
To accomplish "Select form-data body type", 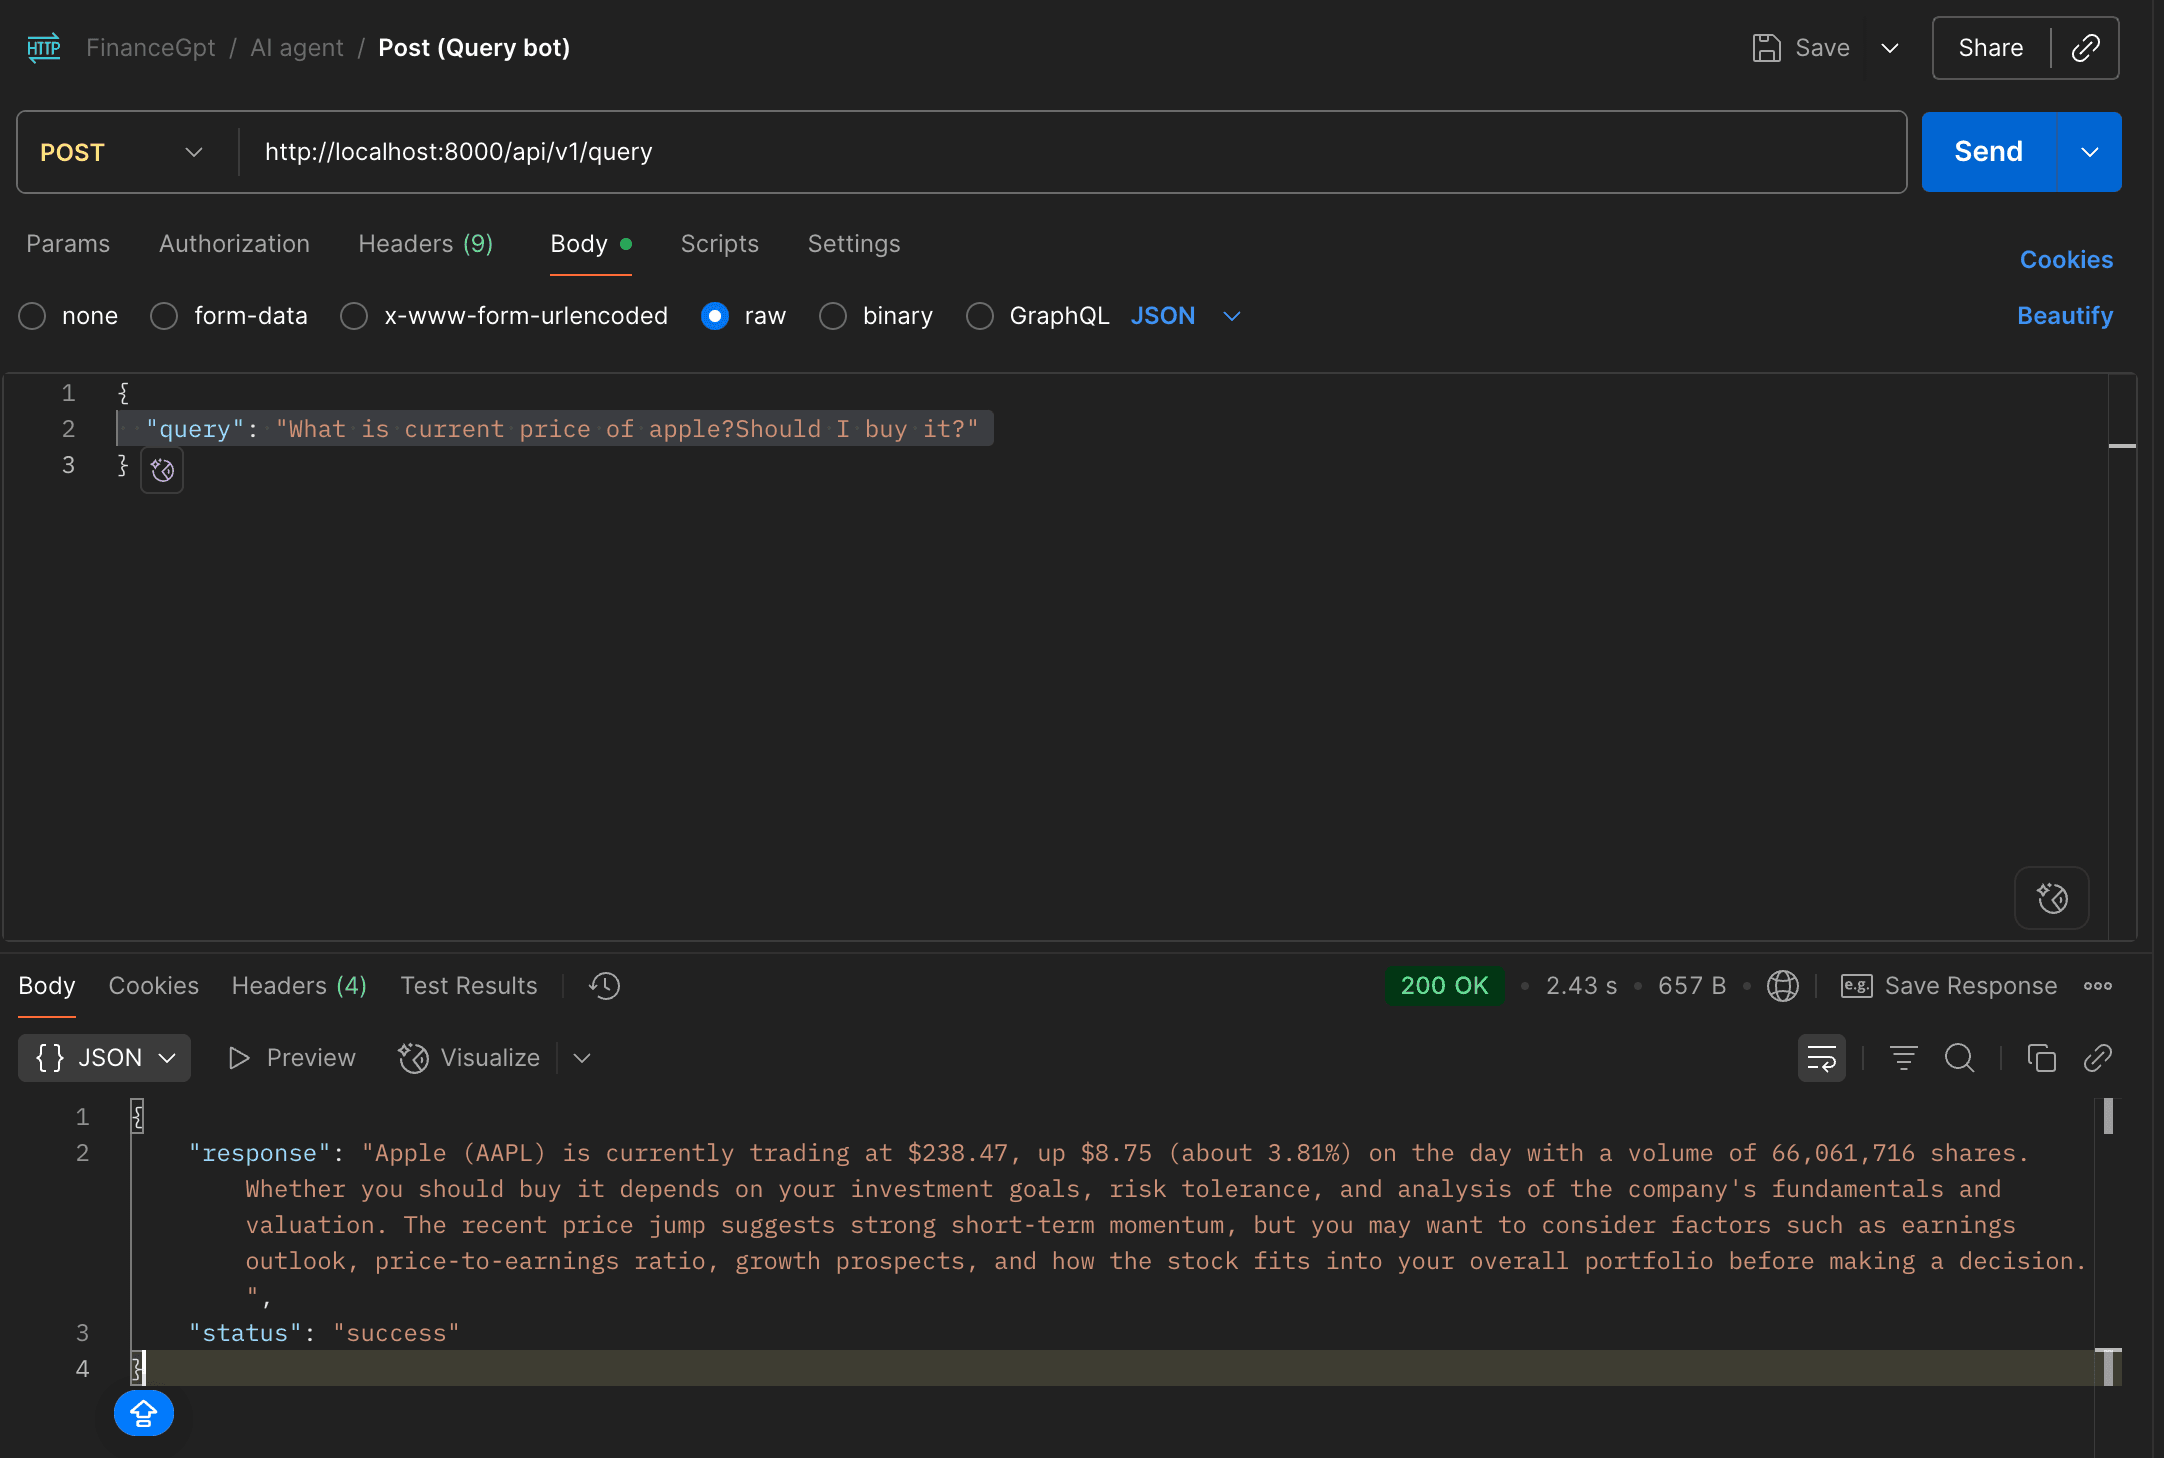I will (164, 316).
